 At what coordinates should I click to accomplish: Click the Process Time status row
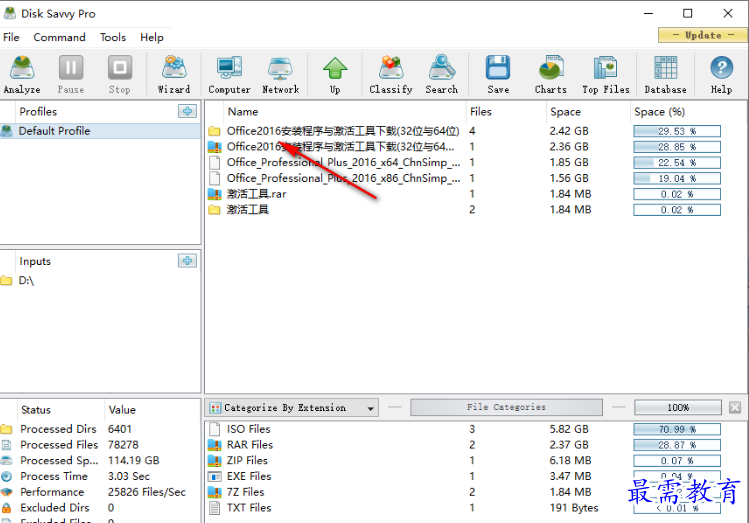point(100,476)
